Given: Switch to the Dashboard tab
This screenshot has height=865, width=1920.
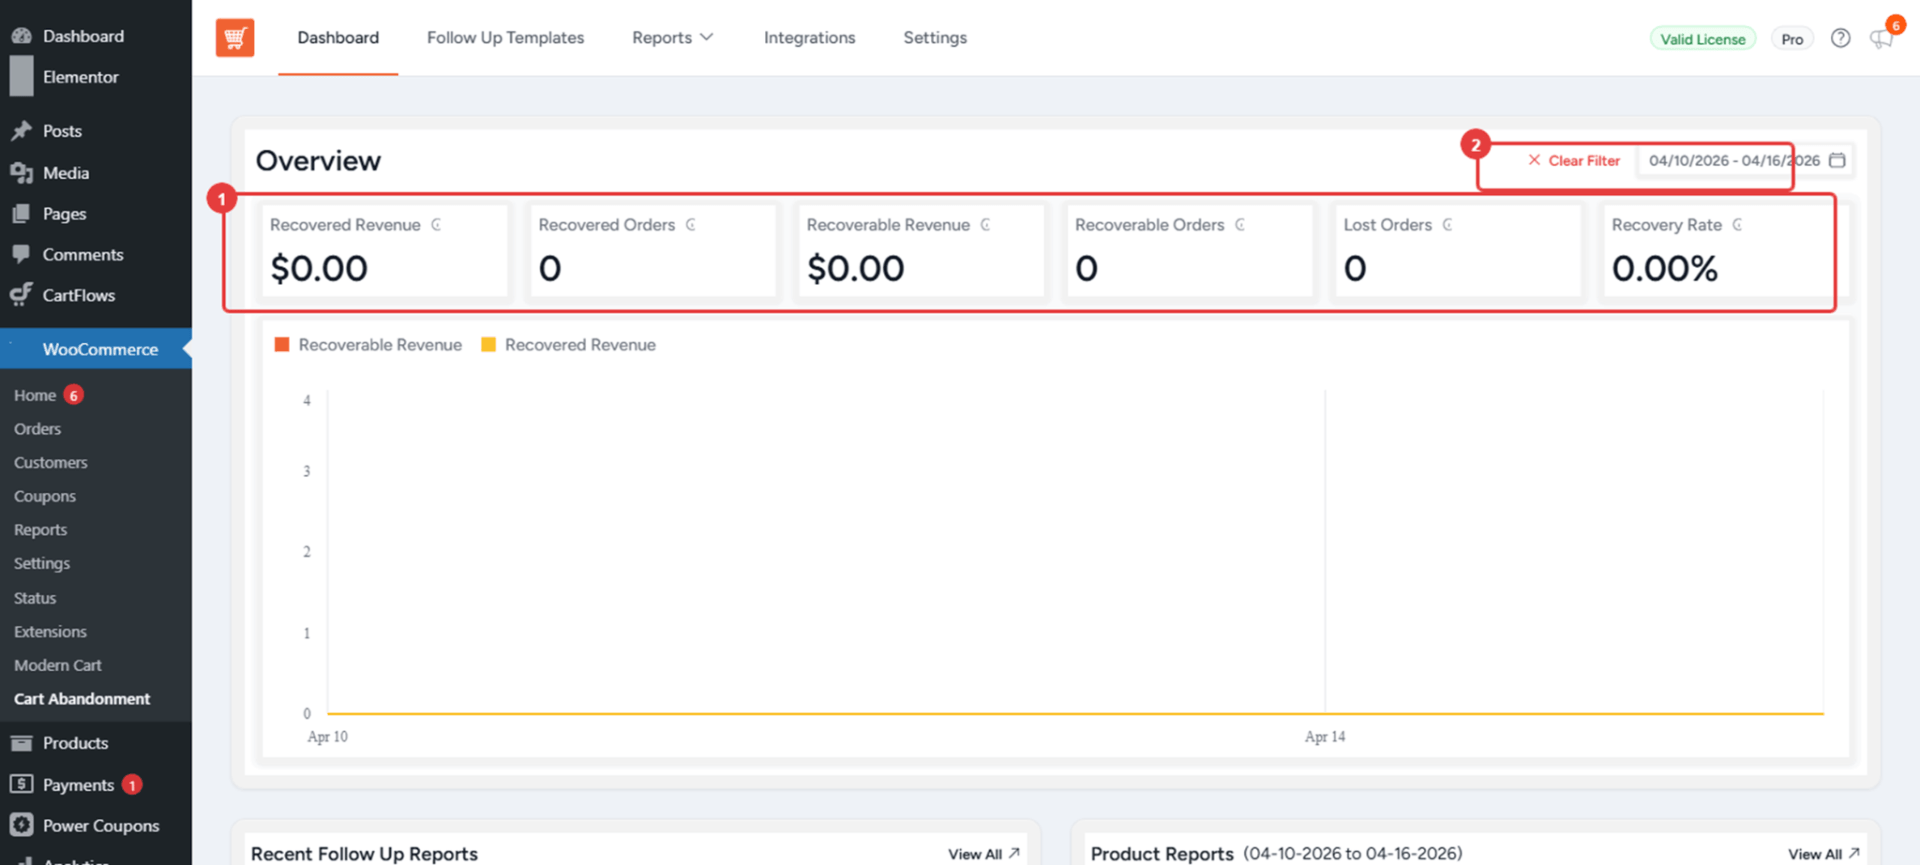Looking at the screenshot, I should [x=338, y=38].
